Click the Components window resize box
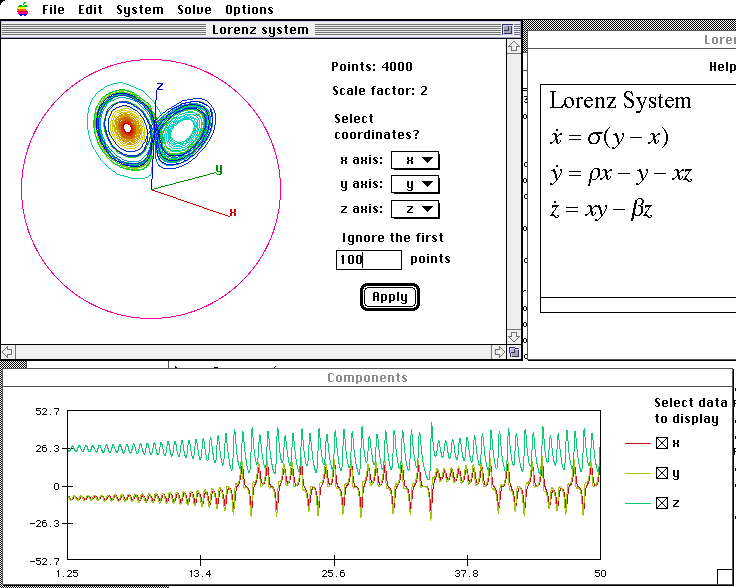 (724, 577)
